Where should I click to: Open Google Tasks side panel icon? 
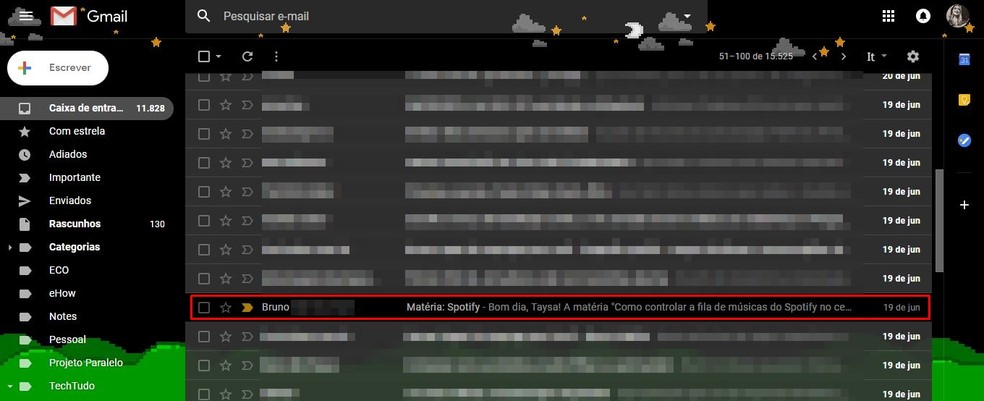(x=965, y=141)
